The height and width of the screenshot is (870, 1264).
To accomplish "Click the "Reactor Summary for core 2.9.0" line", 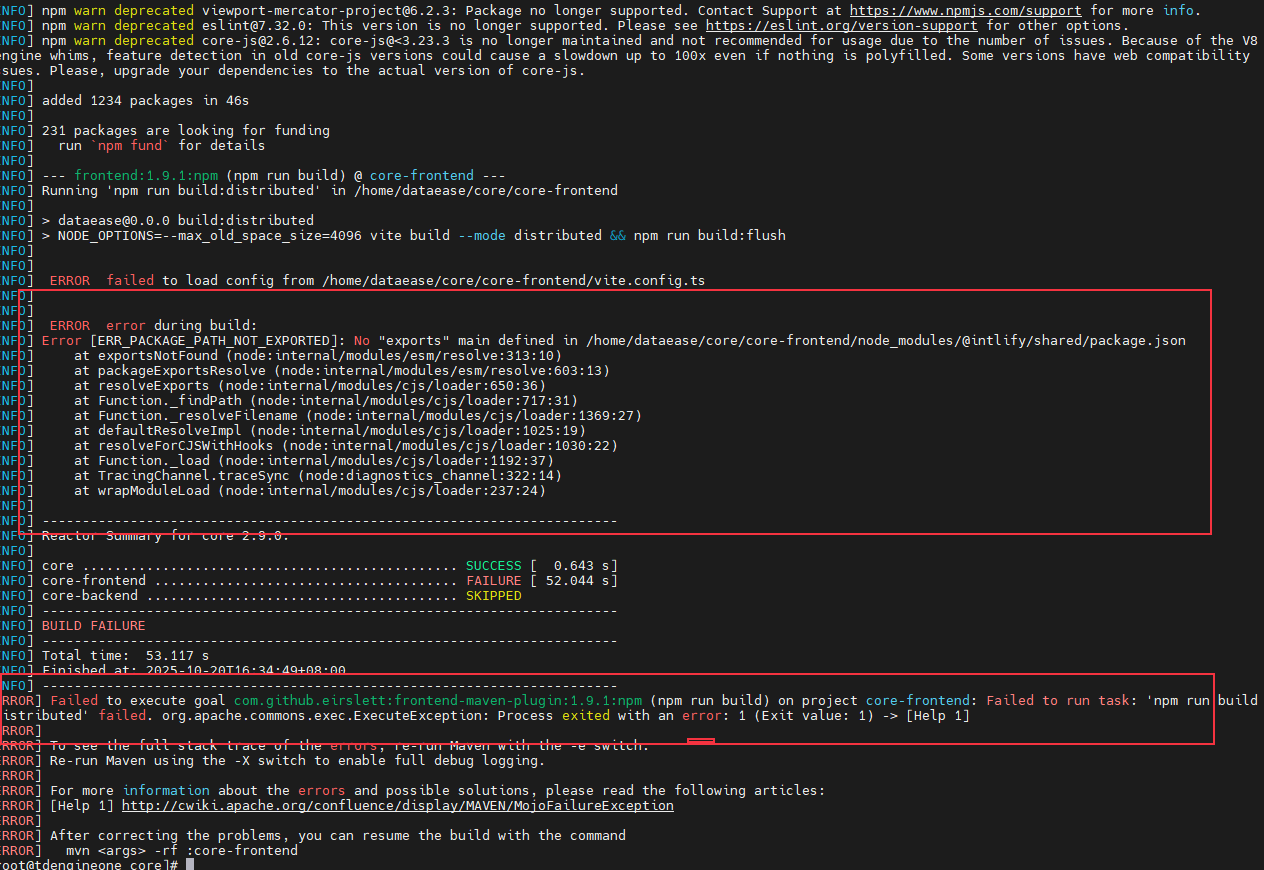I will (165, 536).
